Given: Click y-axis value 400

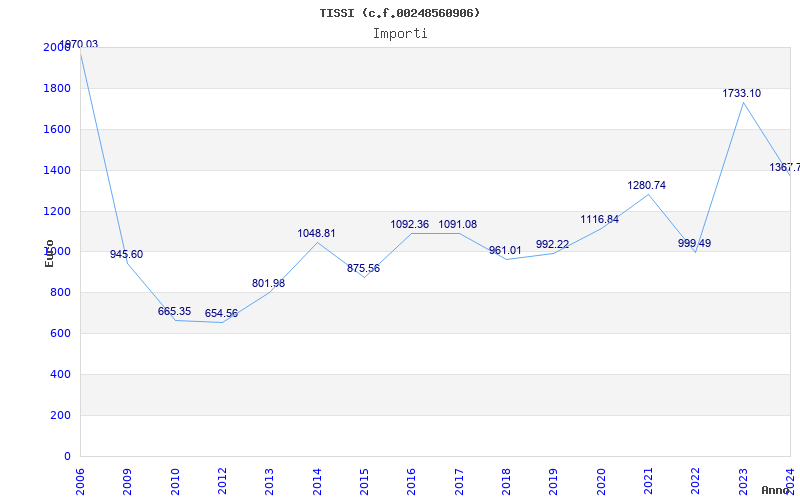Looking at the screenshot, I should [x=61, y=374].
